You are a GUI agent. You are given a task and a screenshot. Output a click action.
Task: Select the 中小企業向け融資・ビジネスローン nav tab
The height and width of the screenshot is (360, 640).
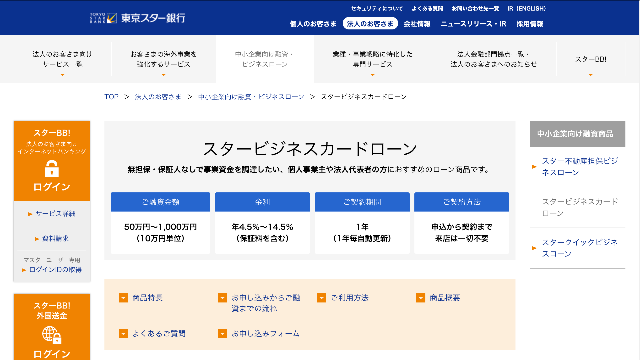[264, 60]
